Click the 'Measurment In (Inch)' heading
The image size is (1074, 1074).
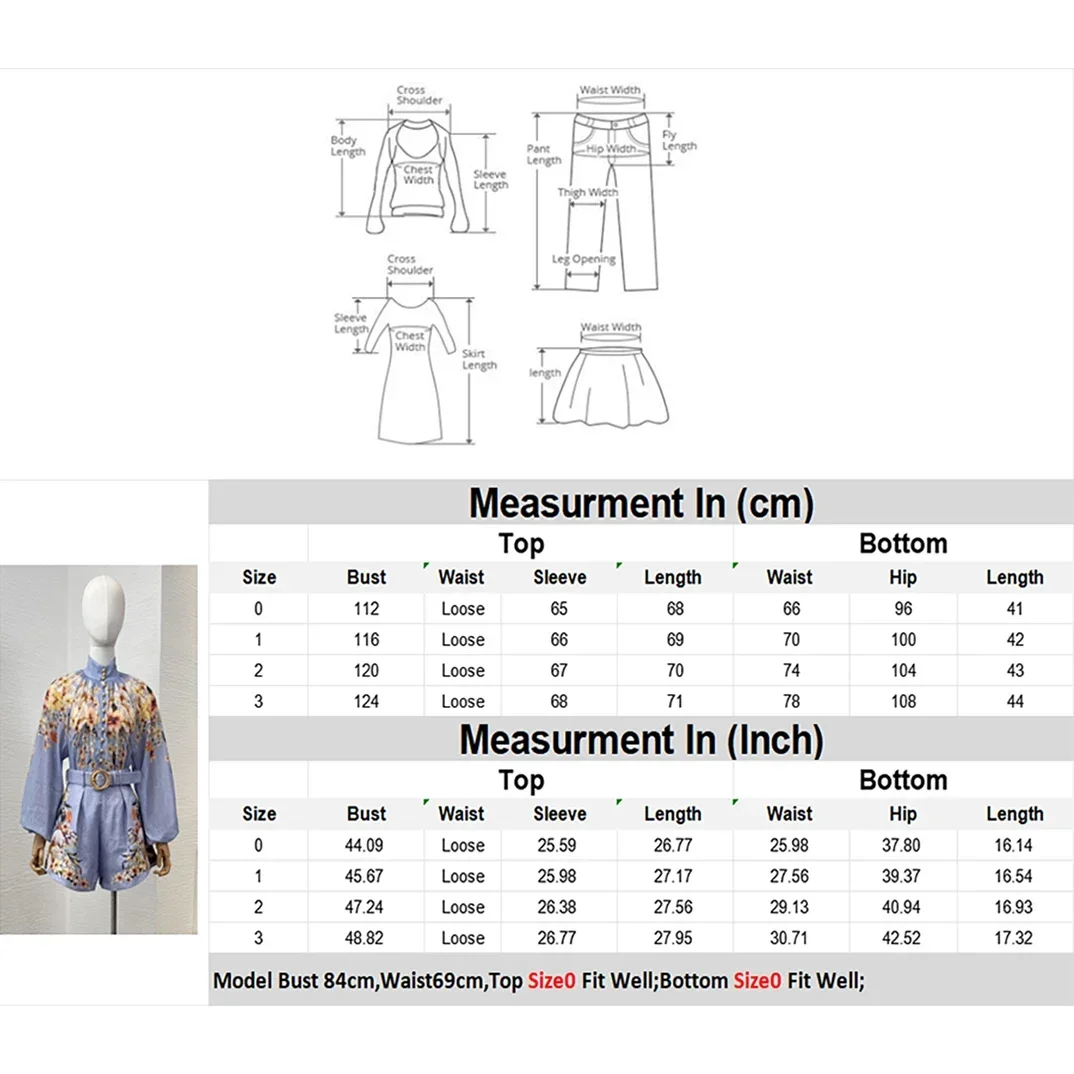tap(641, 740)
